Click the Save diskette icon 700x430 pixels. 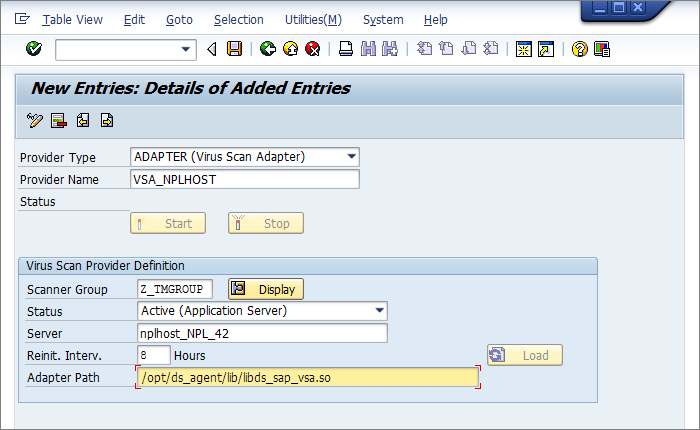pyautogui.click(x=234, y=49)
